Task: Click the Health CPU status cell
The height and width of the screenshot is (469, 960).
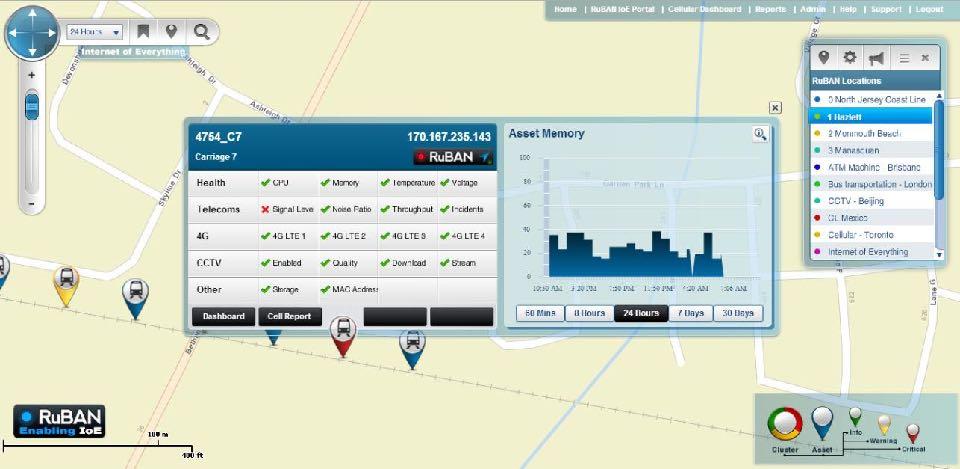Action: (288, 183)
